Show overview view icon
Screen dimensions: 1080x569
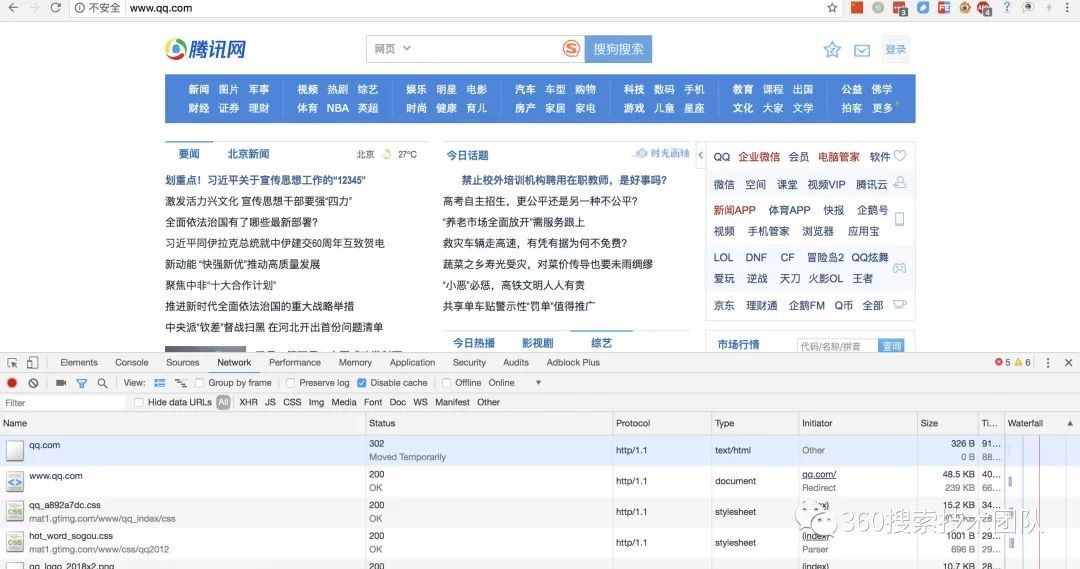[180, 383]
